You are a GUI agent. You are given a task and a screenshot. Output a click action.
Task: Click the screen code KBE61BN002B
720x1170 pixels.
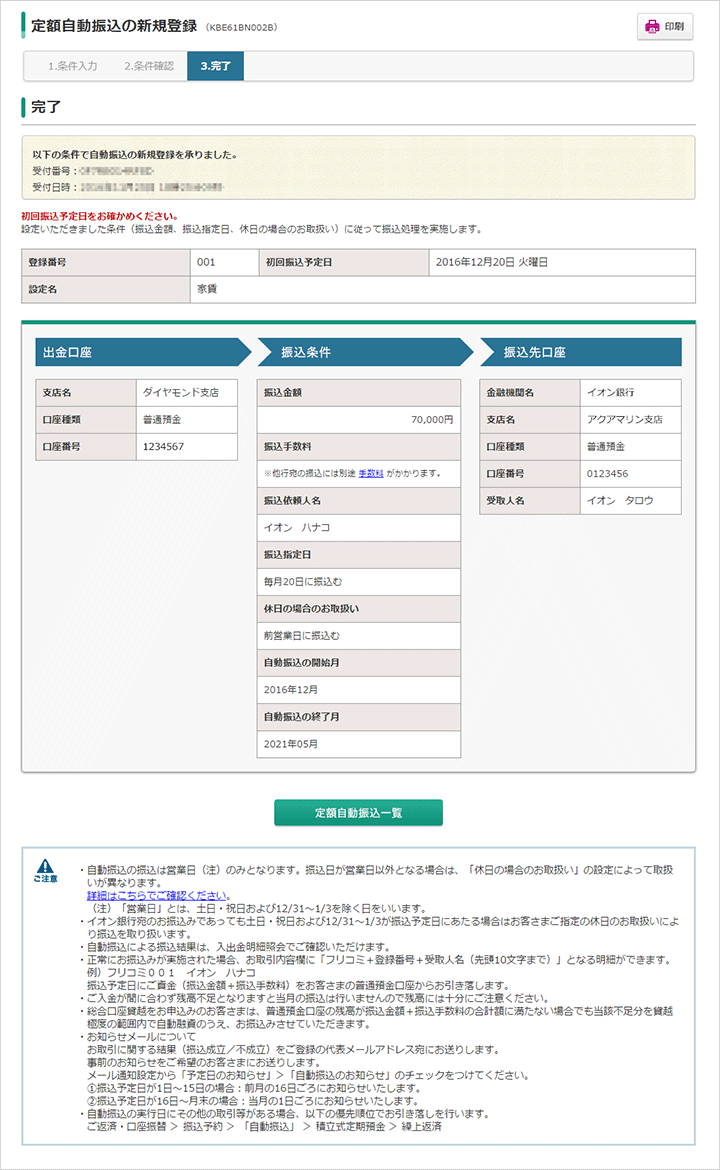tap(242, 27)
